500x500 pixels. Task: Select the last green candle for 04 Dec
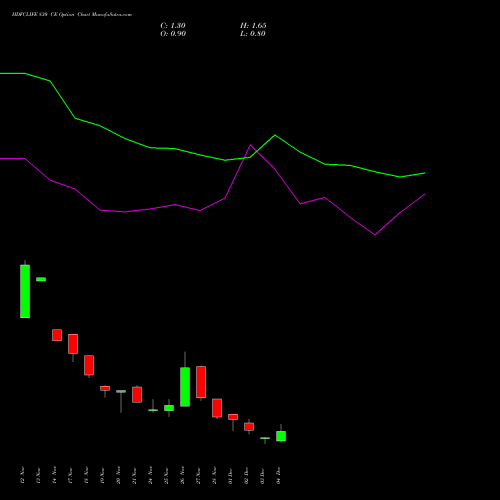tap(281, 436)
